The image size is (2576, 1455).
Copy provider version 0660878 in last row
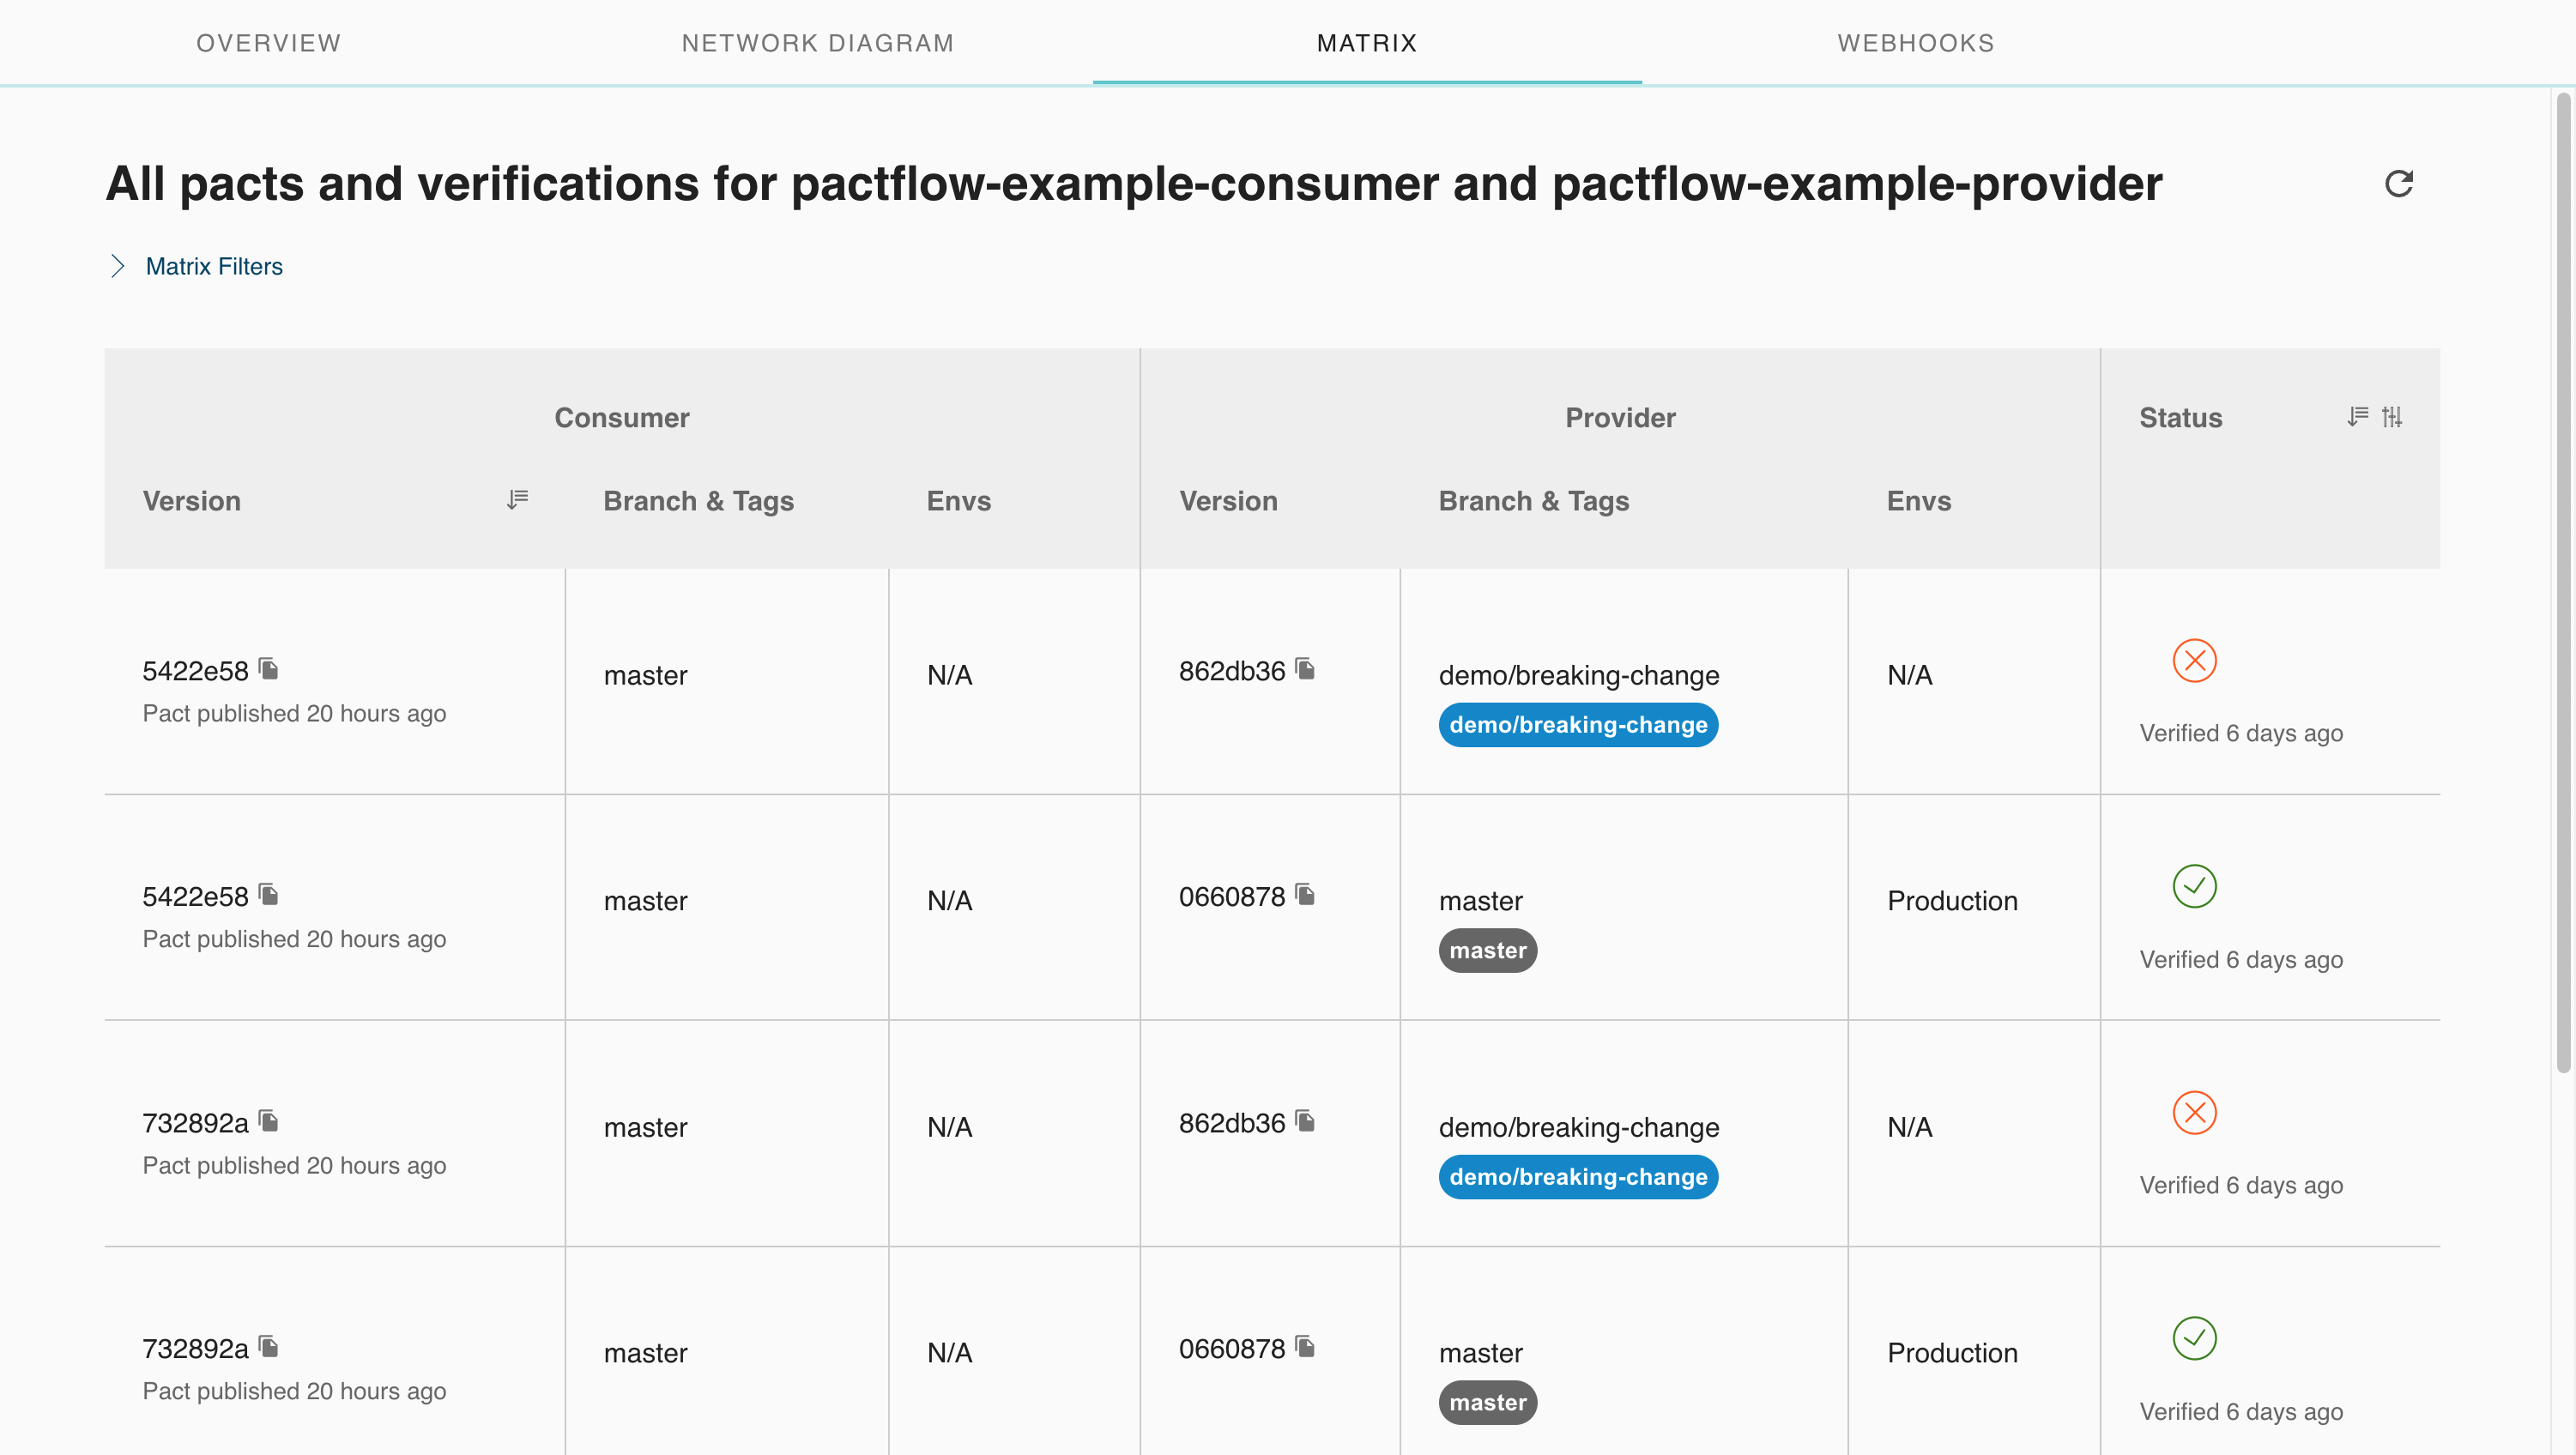(x=1305, y=1346)
